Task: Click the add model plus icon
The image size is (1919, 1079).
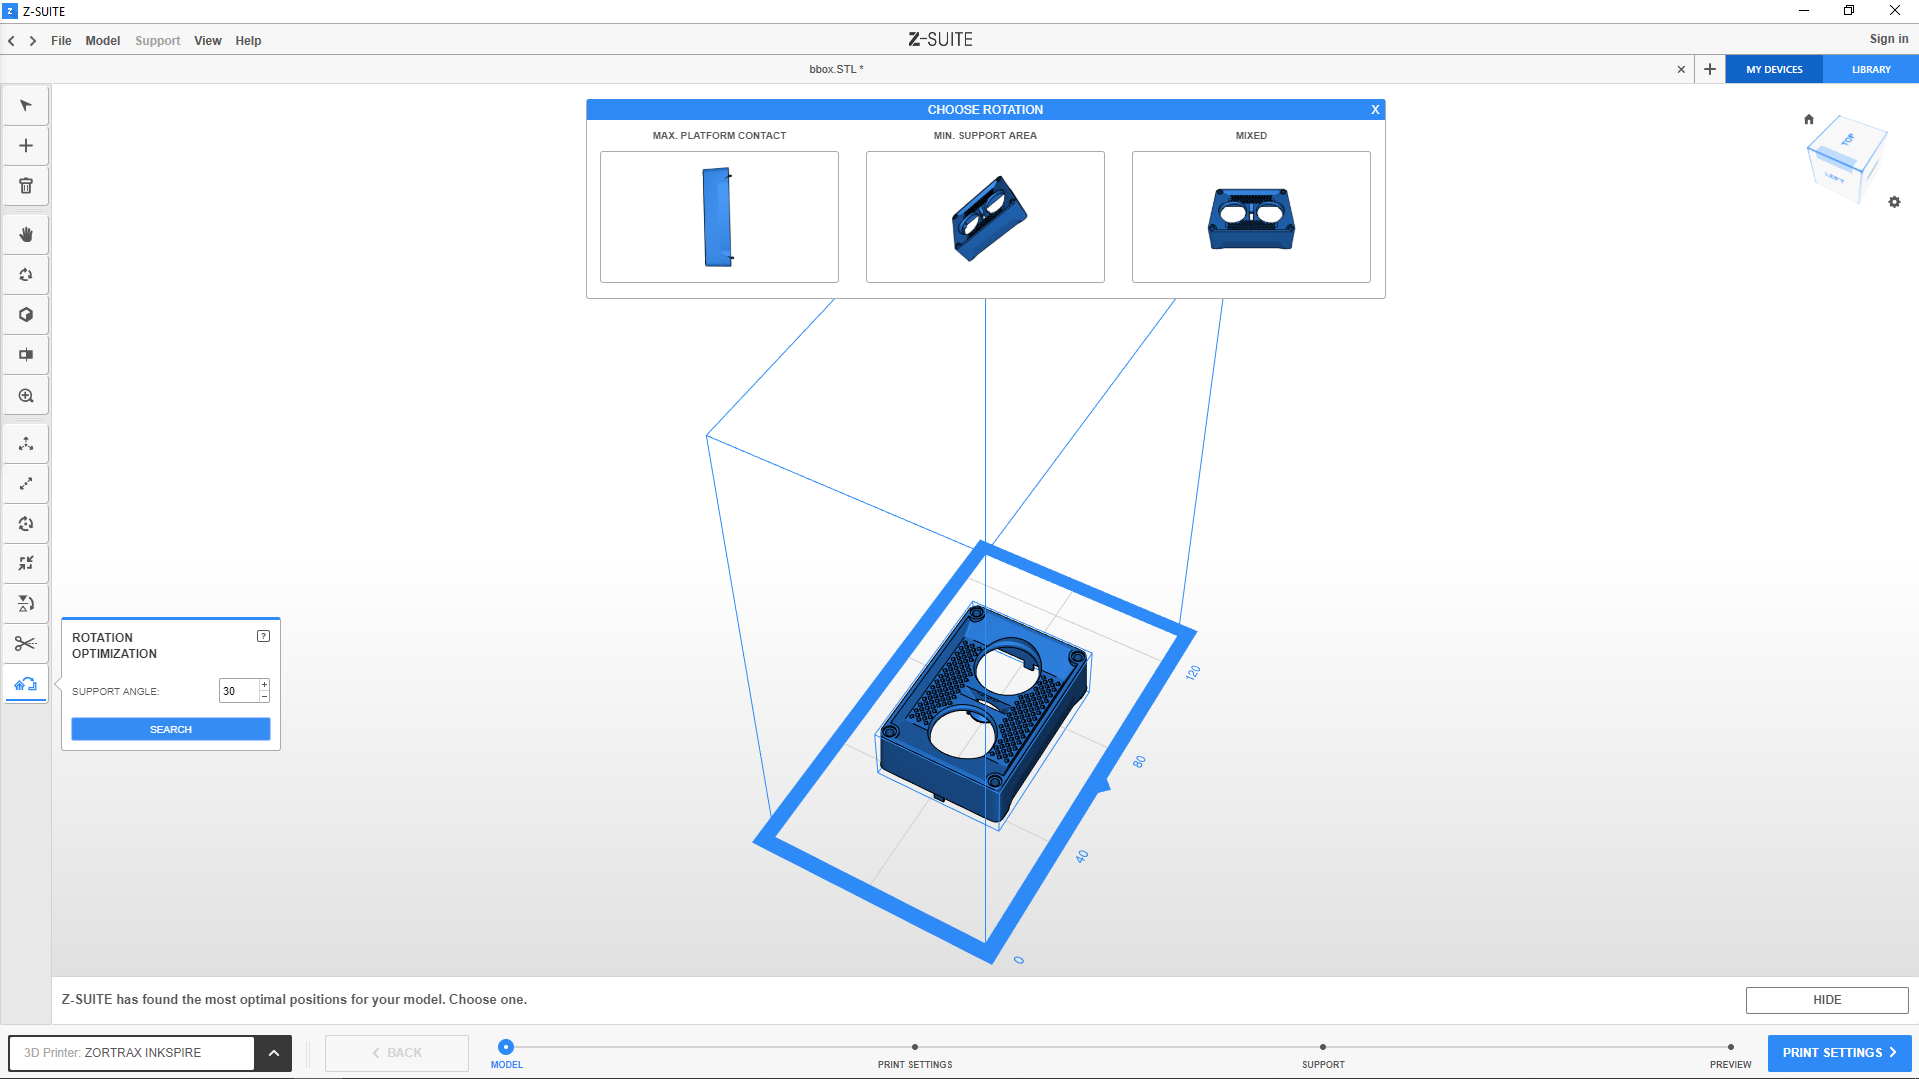Action: tap(26, 146)
